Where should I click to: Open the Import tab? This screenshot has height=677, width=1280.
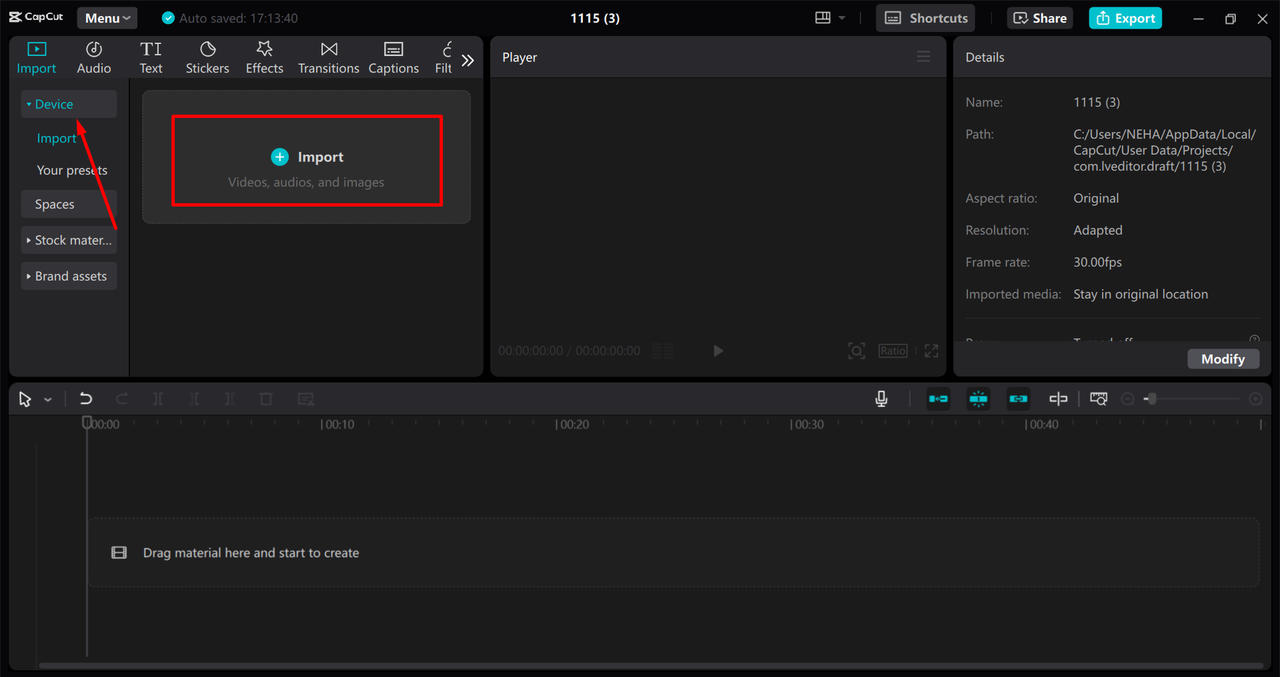pyautogui.click(x=36, y=58)
